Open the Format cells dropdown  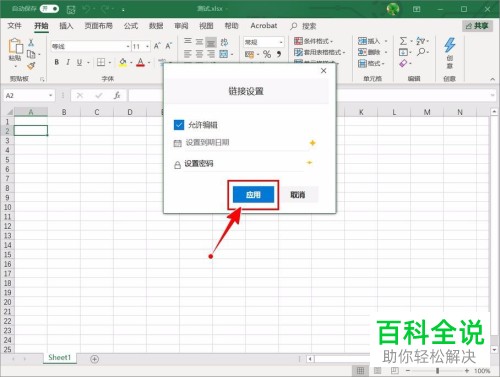click(x=371, y=63)
